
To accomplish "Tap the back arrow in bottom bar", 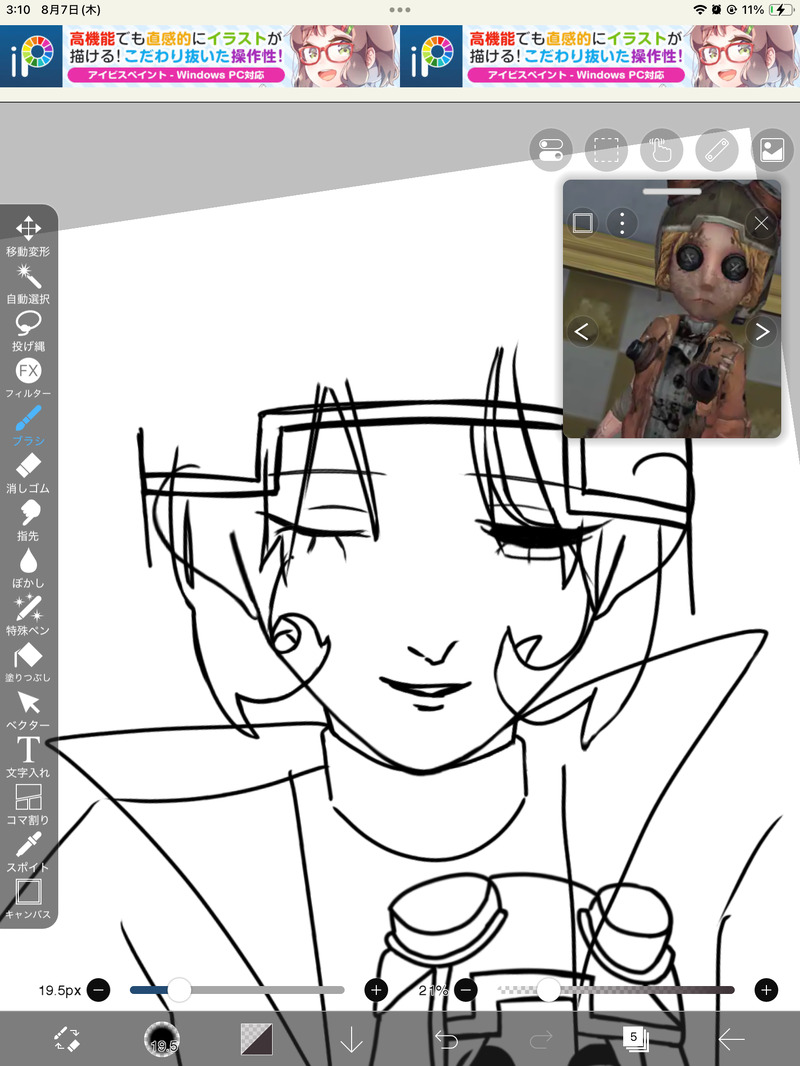I will [731, 1039].
